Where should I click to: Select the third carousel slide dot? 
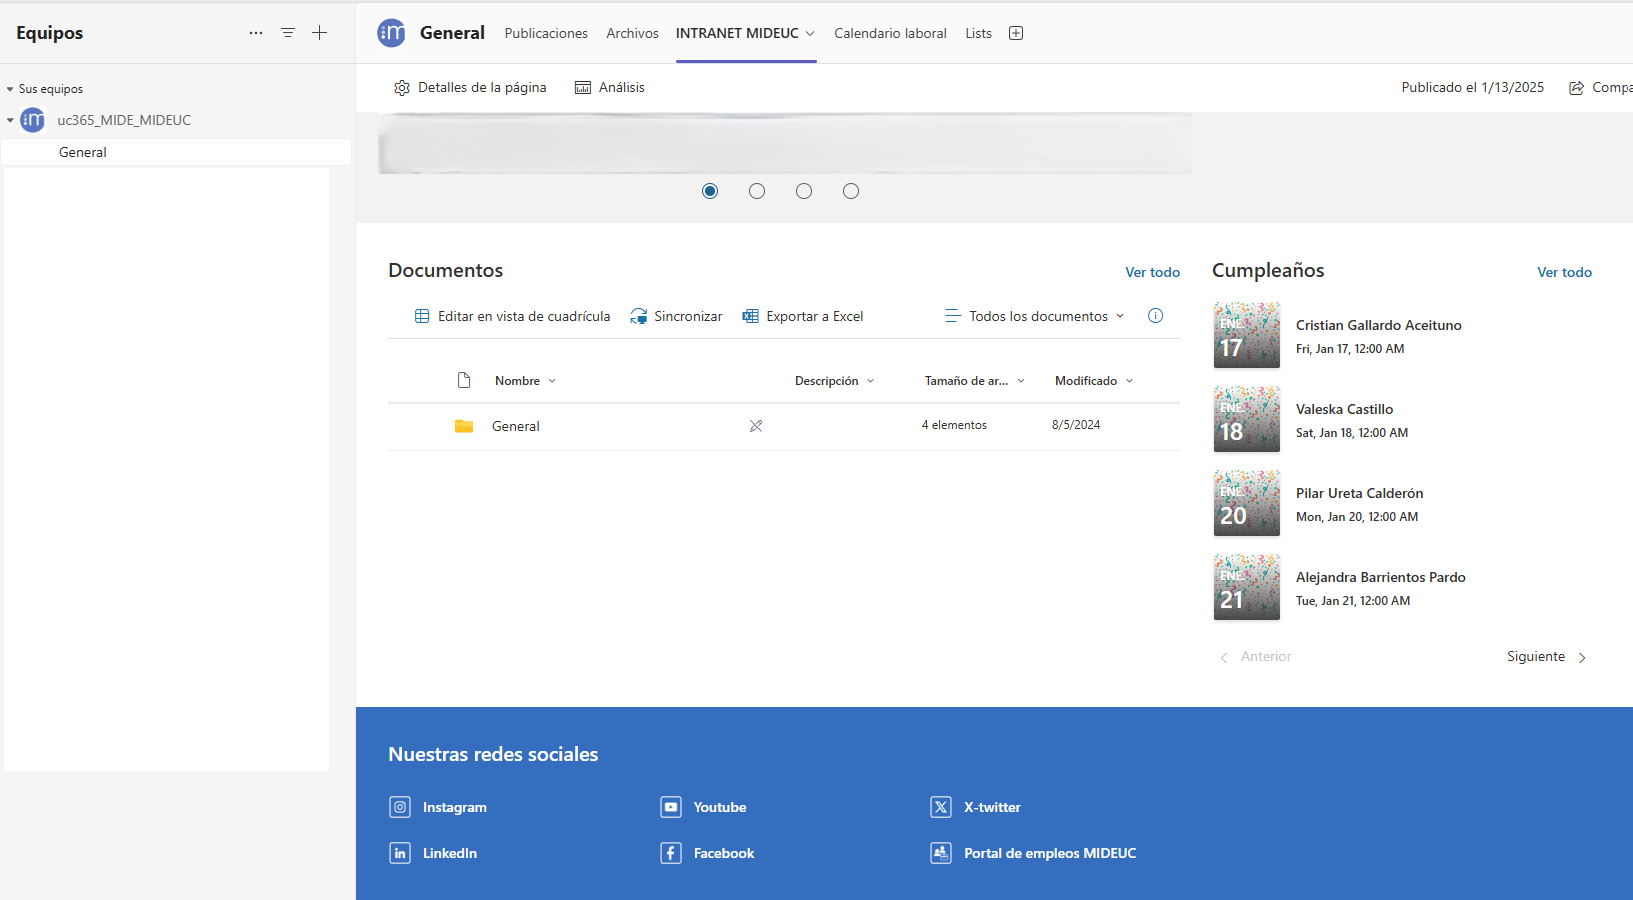tap(804, 191)
